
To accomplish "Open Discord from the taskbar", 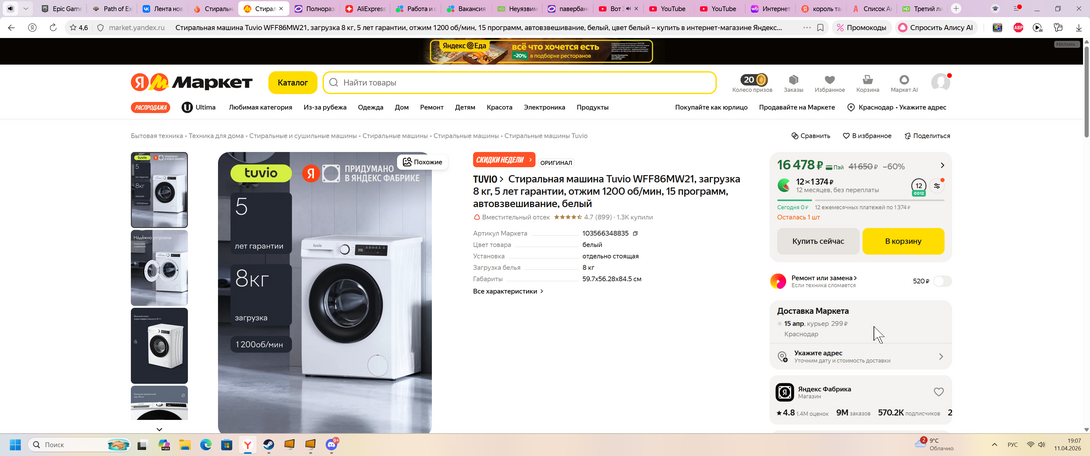I will [x=332, y=444].
